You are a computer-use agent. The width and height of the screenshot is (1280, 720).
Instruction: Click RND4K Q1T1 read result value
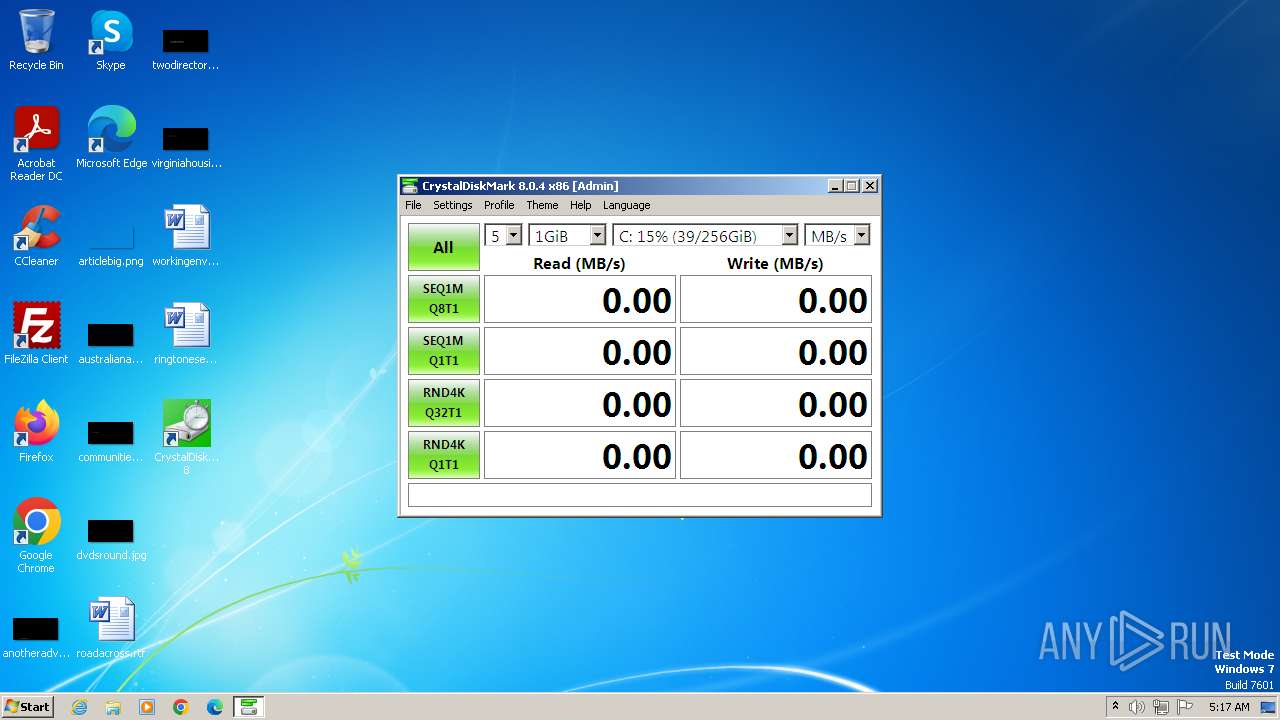580,455
